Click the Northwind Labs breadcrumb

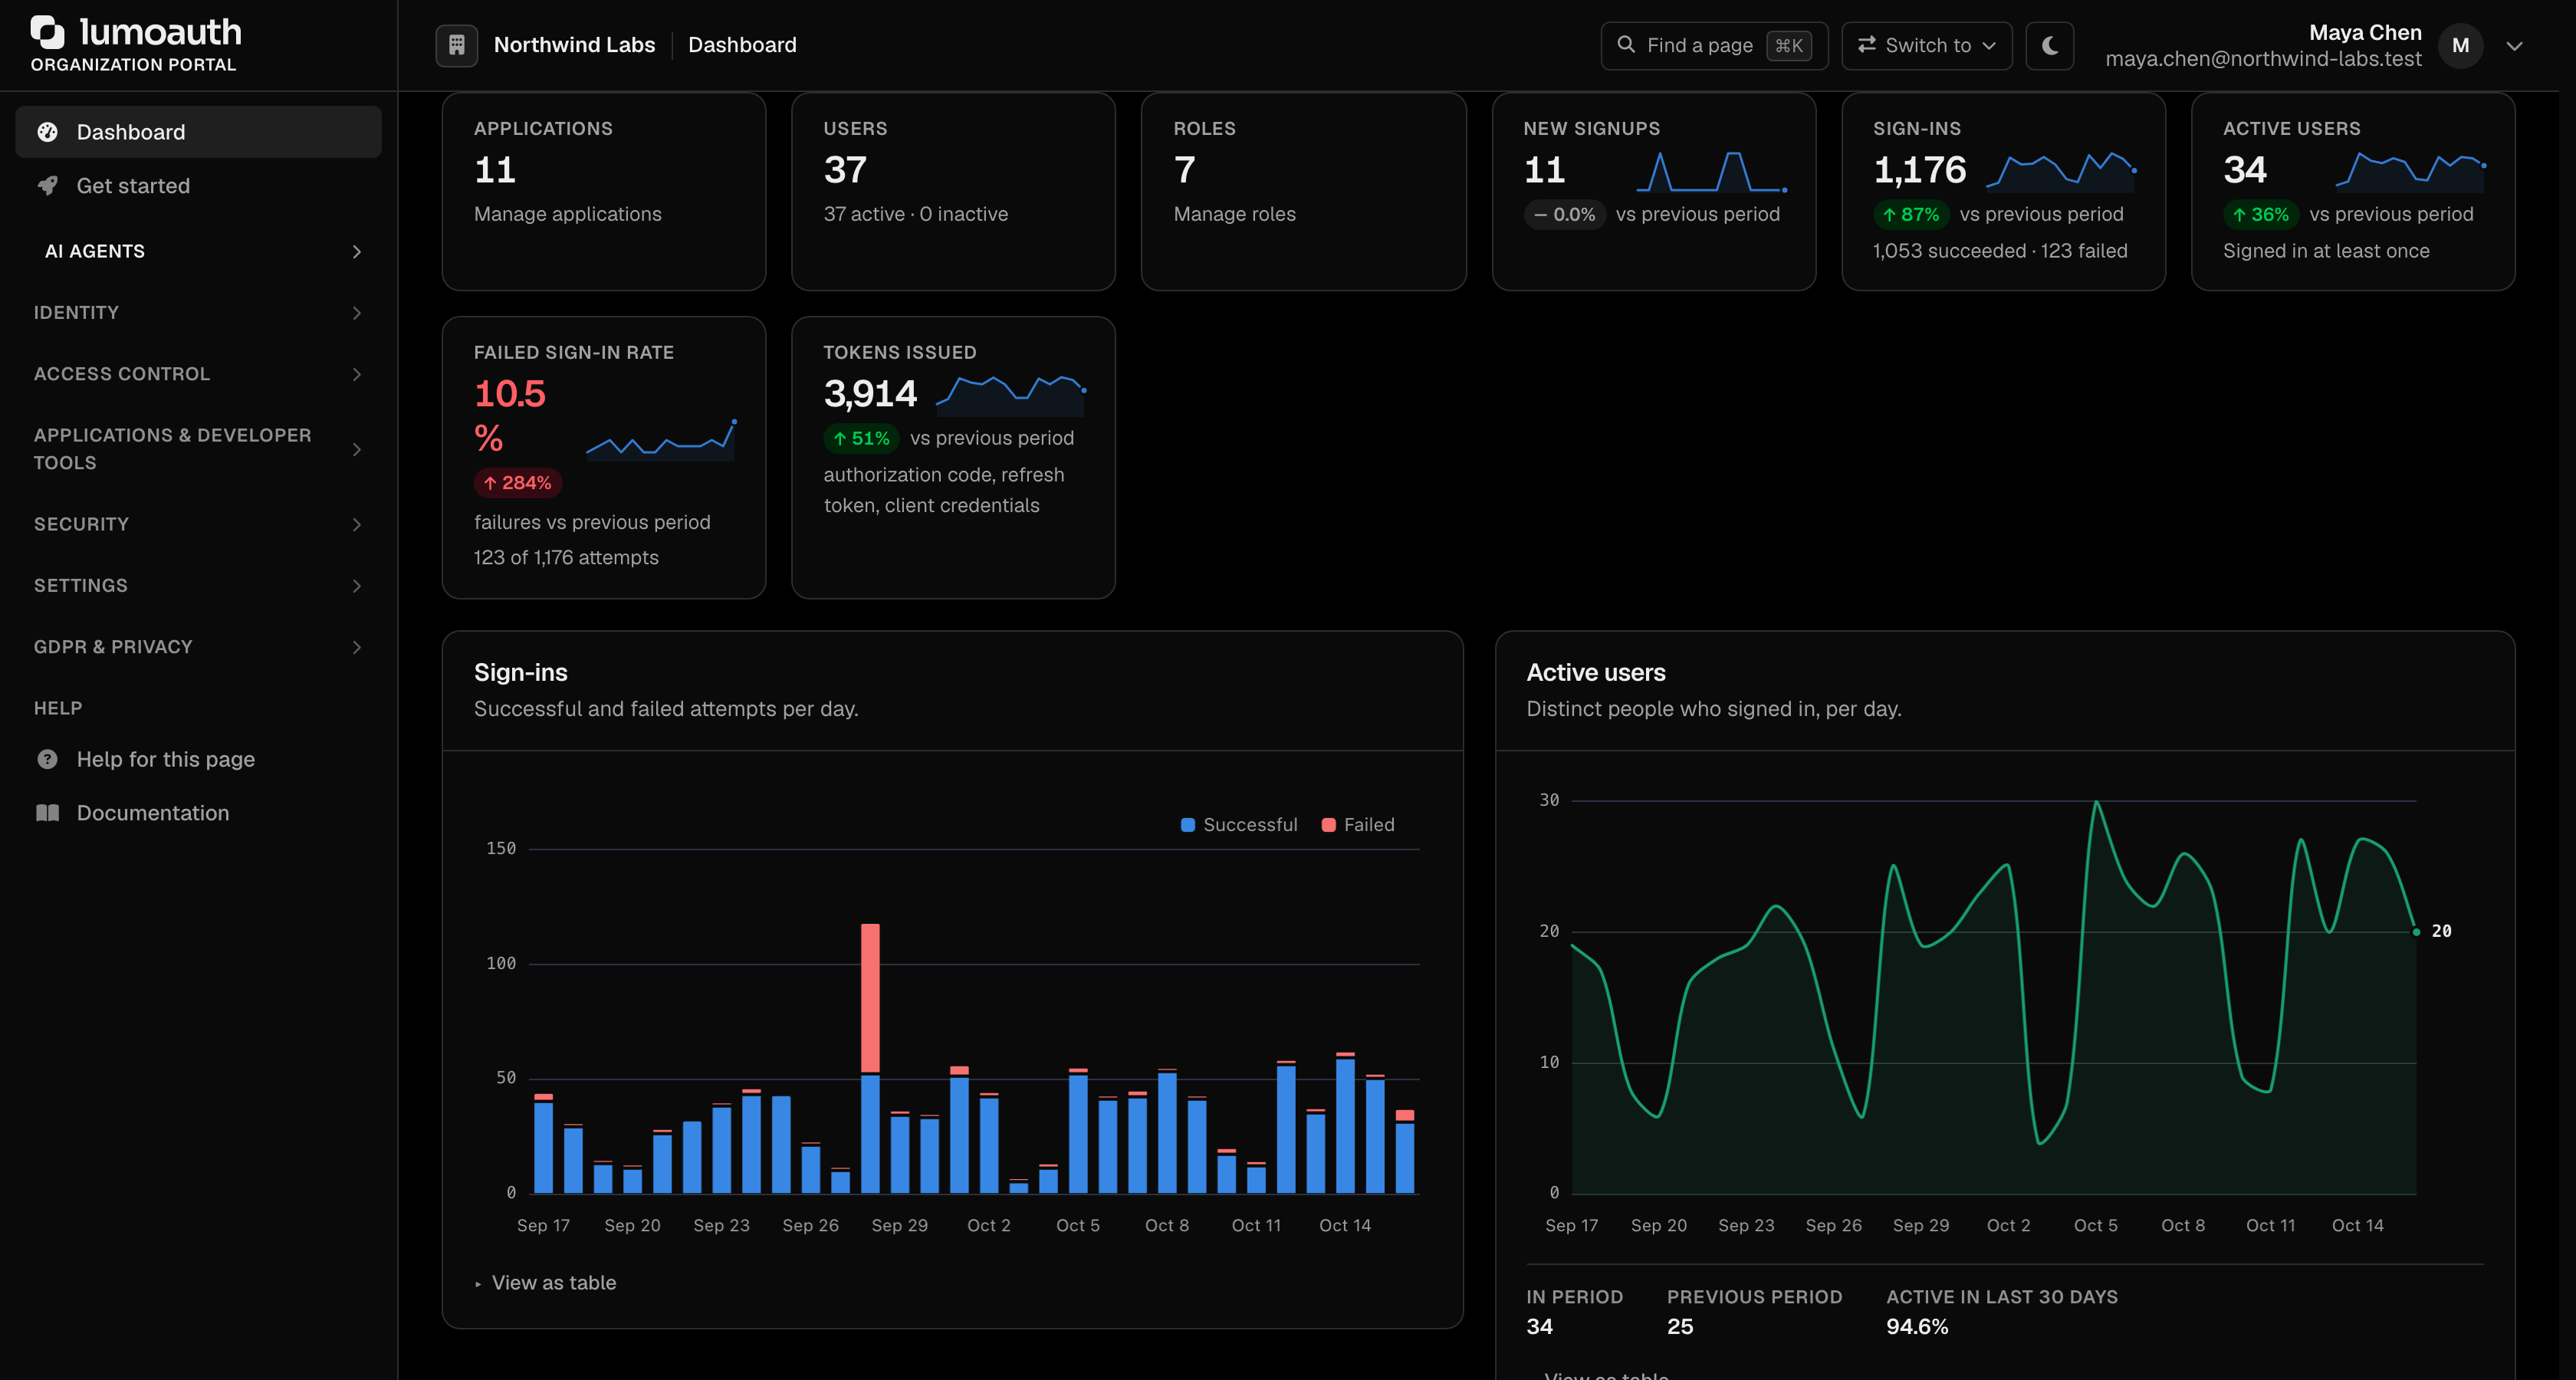[574, 45]
